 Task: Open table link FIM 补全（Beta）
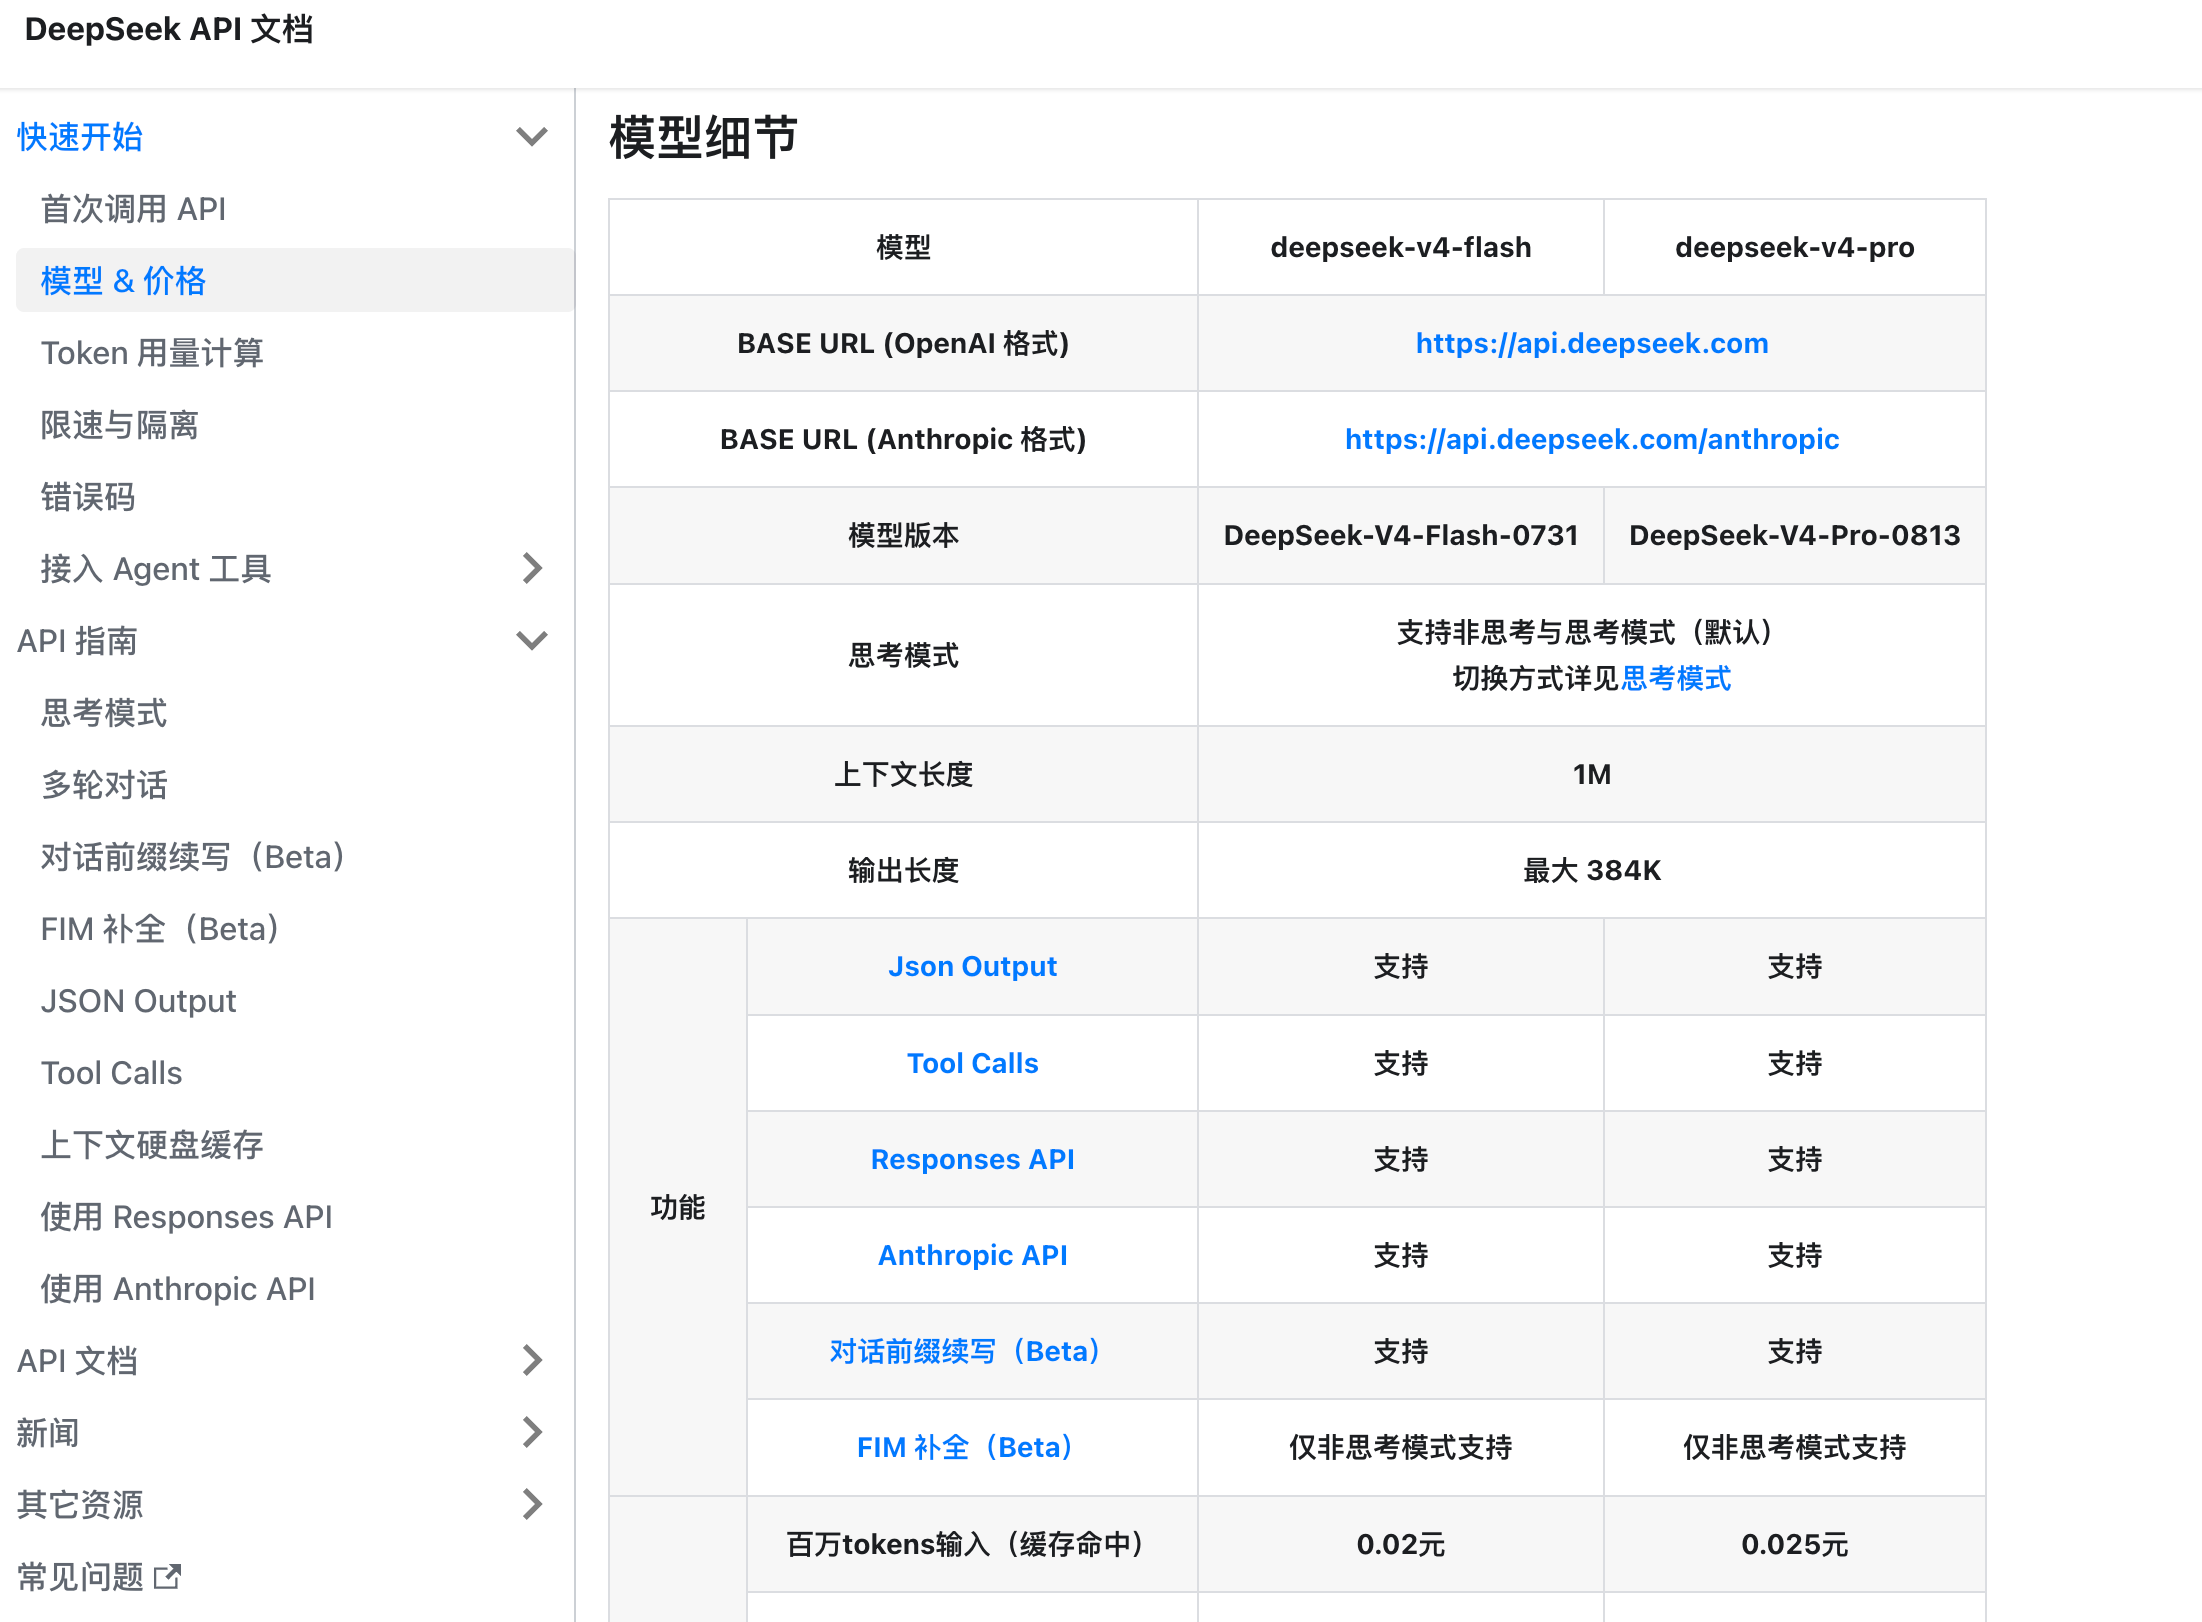965,1447
